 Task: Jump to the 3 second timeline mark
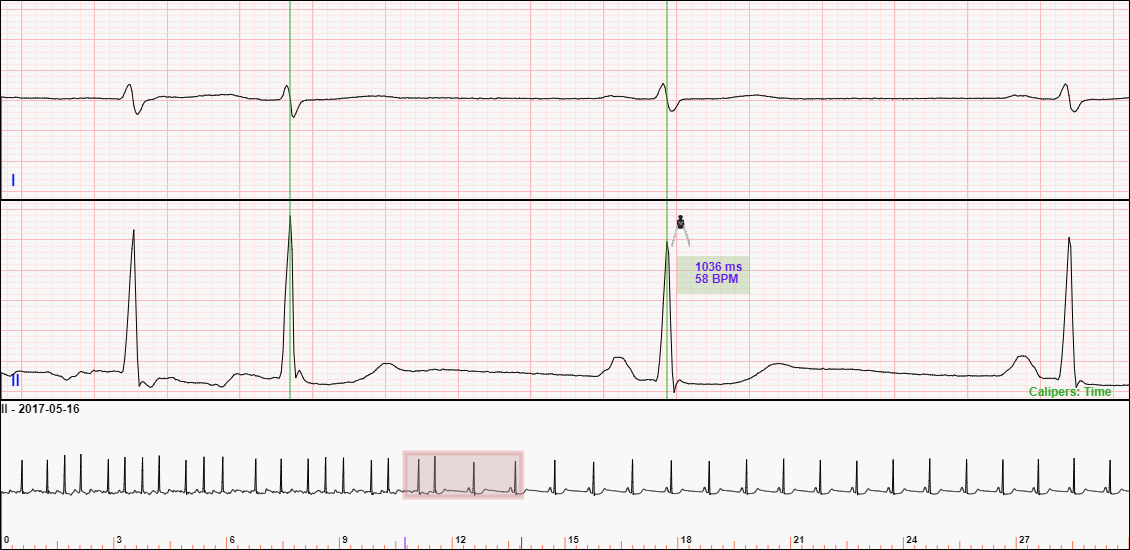click(x=119, y=540)
